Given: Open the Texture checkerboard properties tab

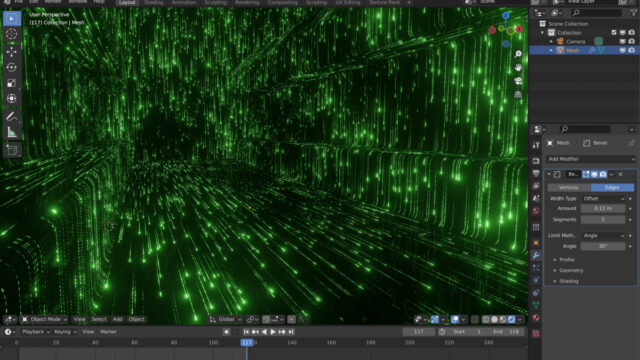Looking at the screenshot, I should 536,333.
